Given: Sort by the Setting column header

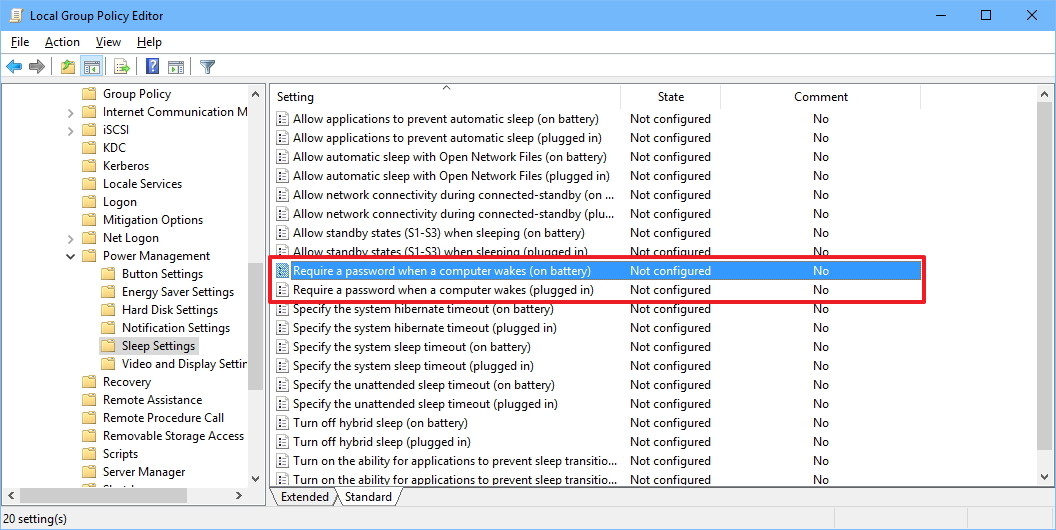Looking at the screenshot, I should pos(445,97).
